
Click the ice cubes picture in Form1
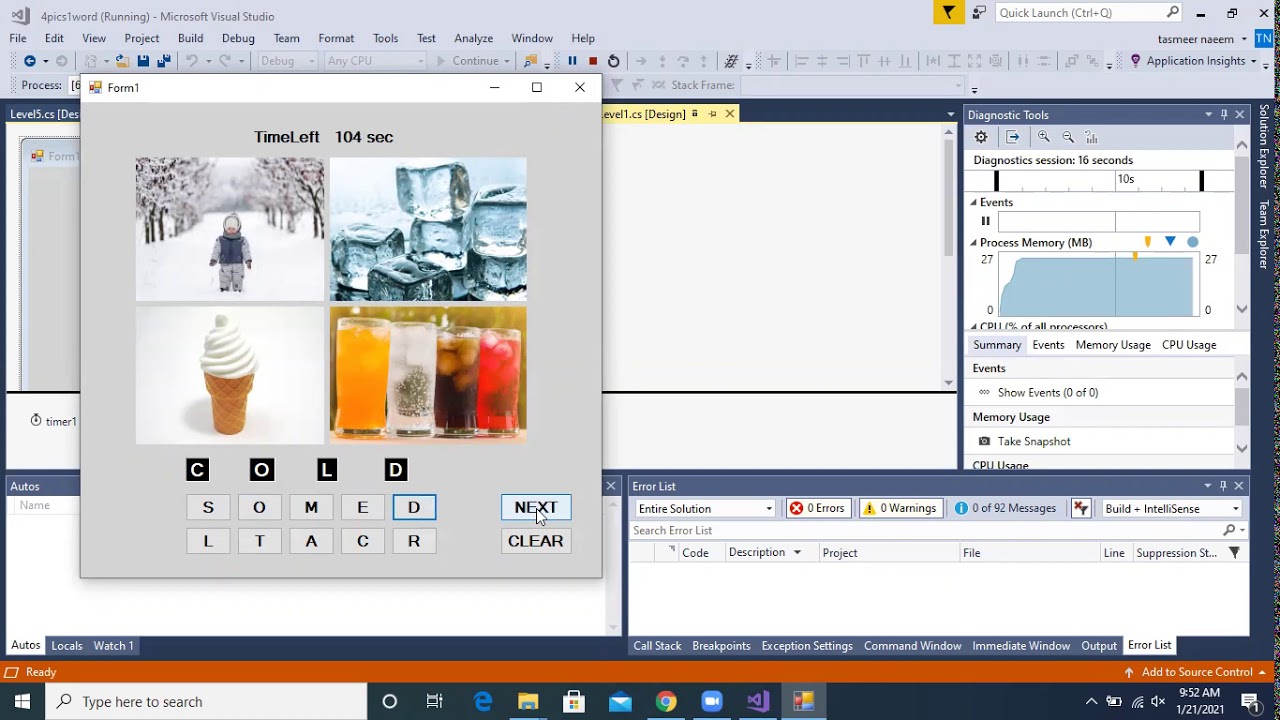click(x=428, y=229)
